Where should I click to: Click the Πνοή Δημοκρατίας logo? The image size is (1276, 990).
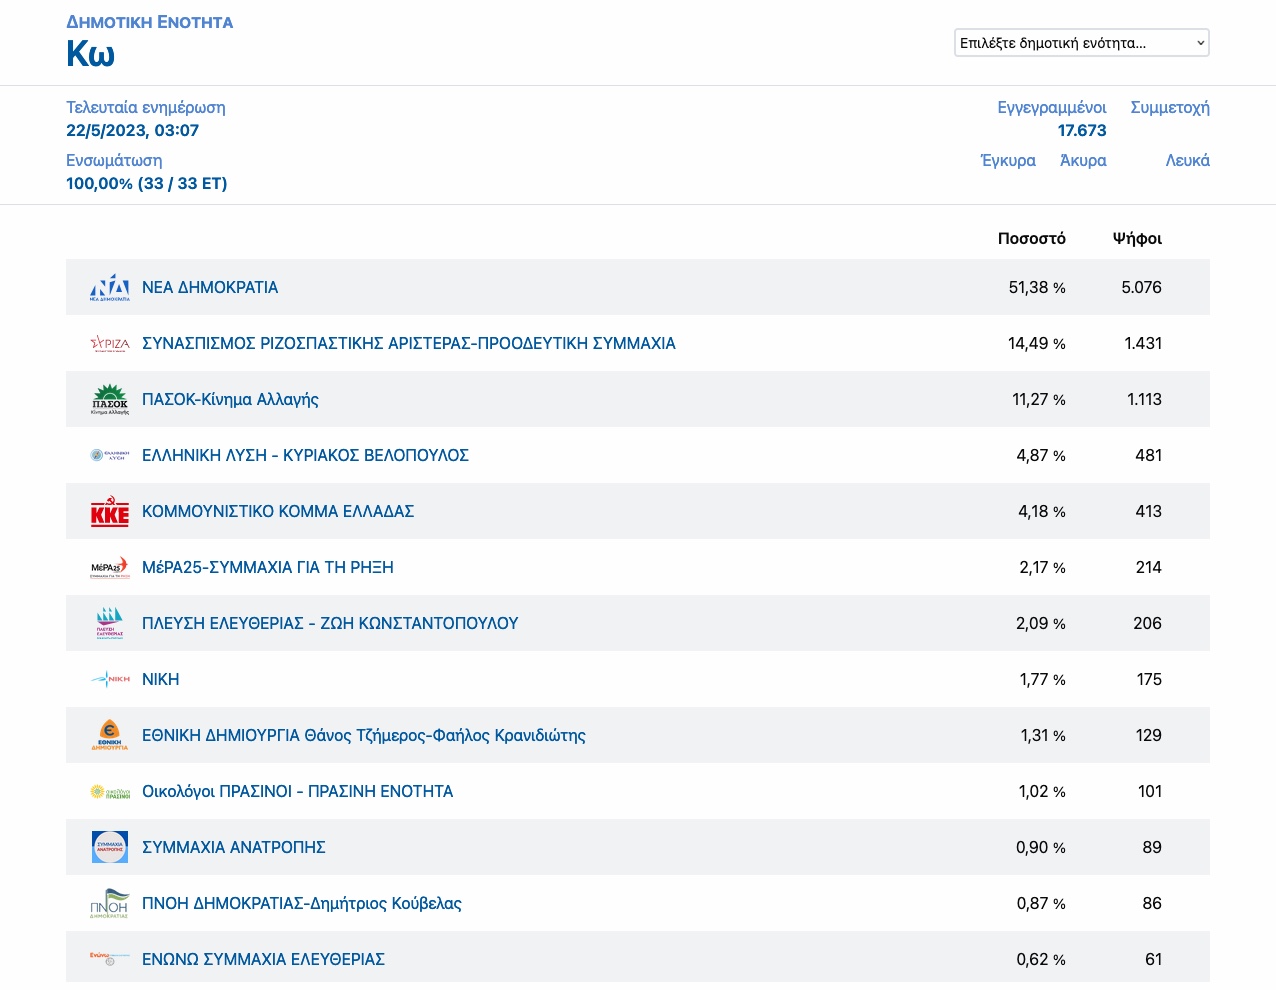(110, 903)
